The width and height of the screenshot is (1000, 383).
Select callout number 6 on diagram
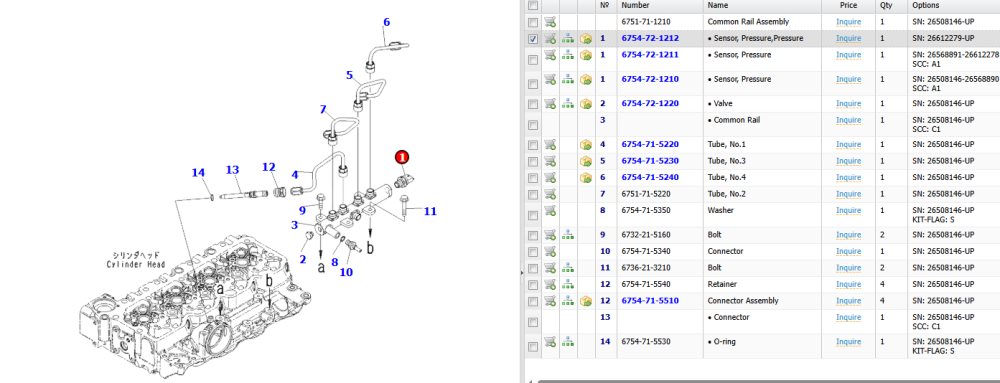point(386,22)
